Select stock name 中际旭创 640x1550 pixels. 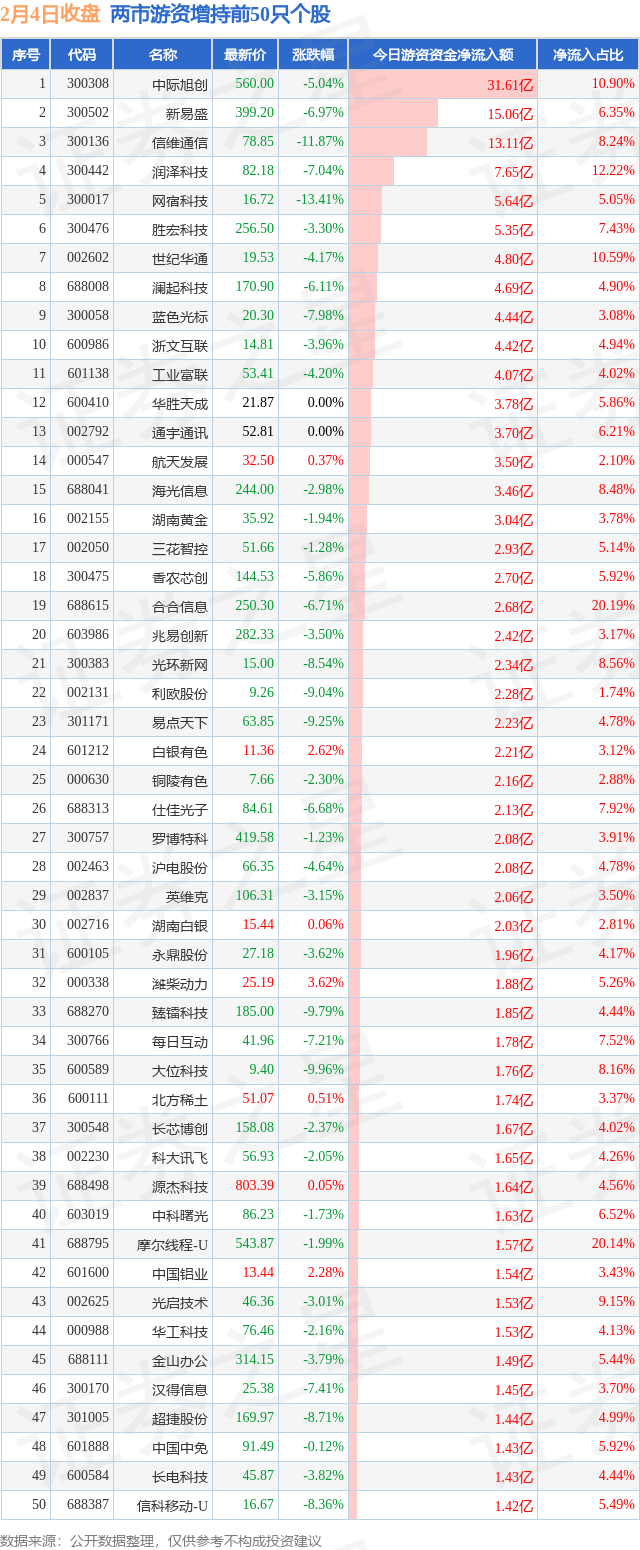tap(180, 85)
